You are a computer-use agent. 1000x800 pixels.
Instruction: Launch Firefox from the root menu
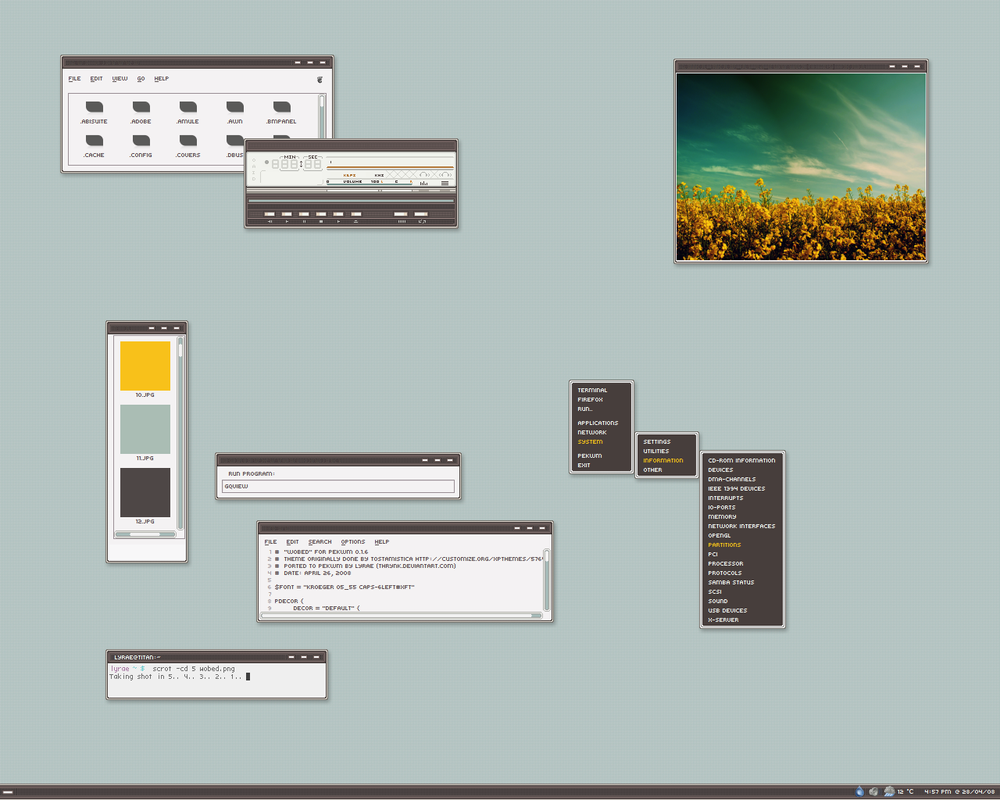coord(590,400)
